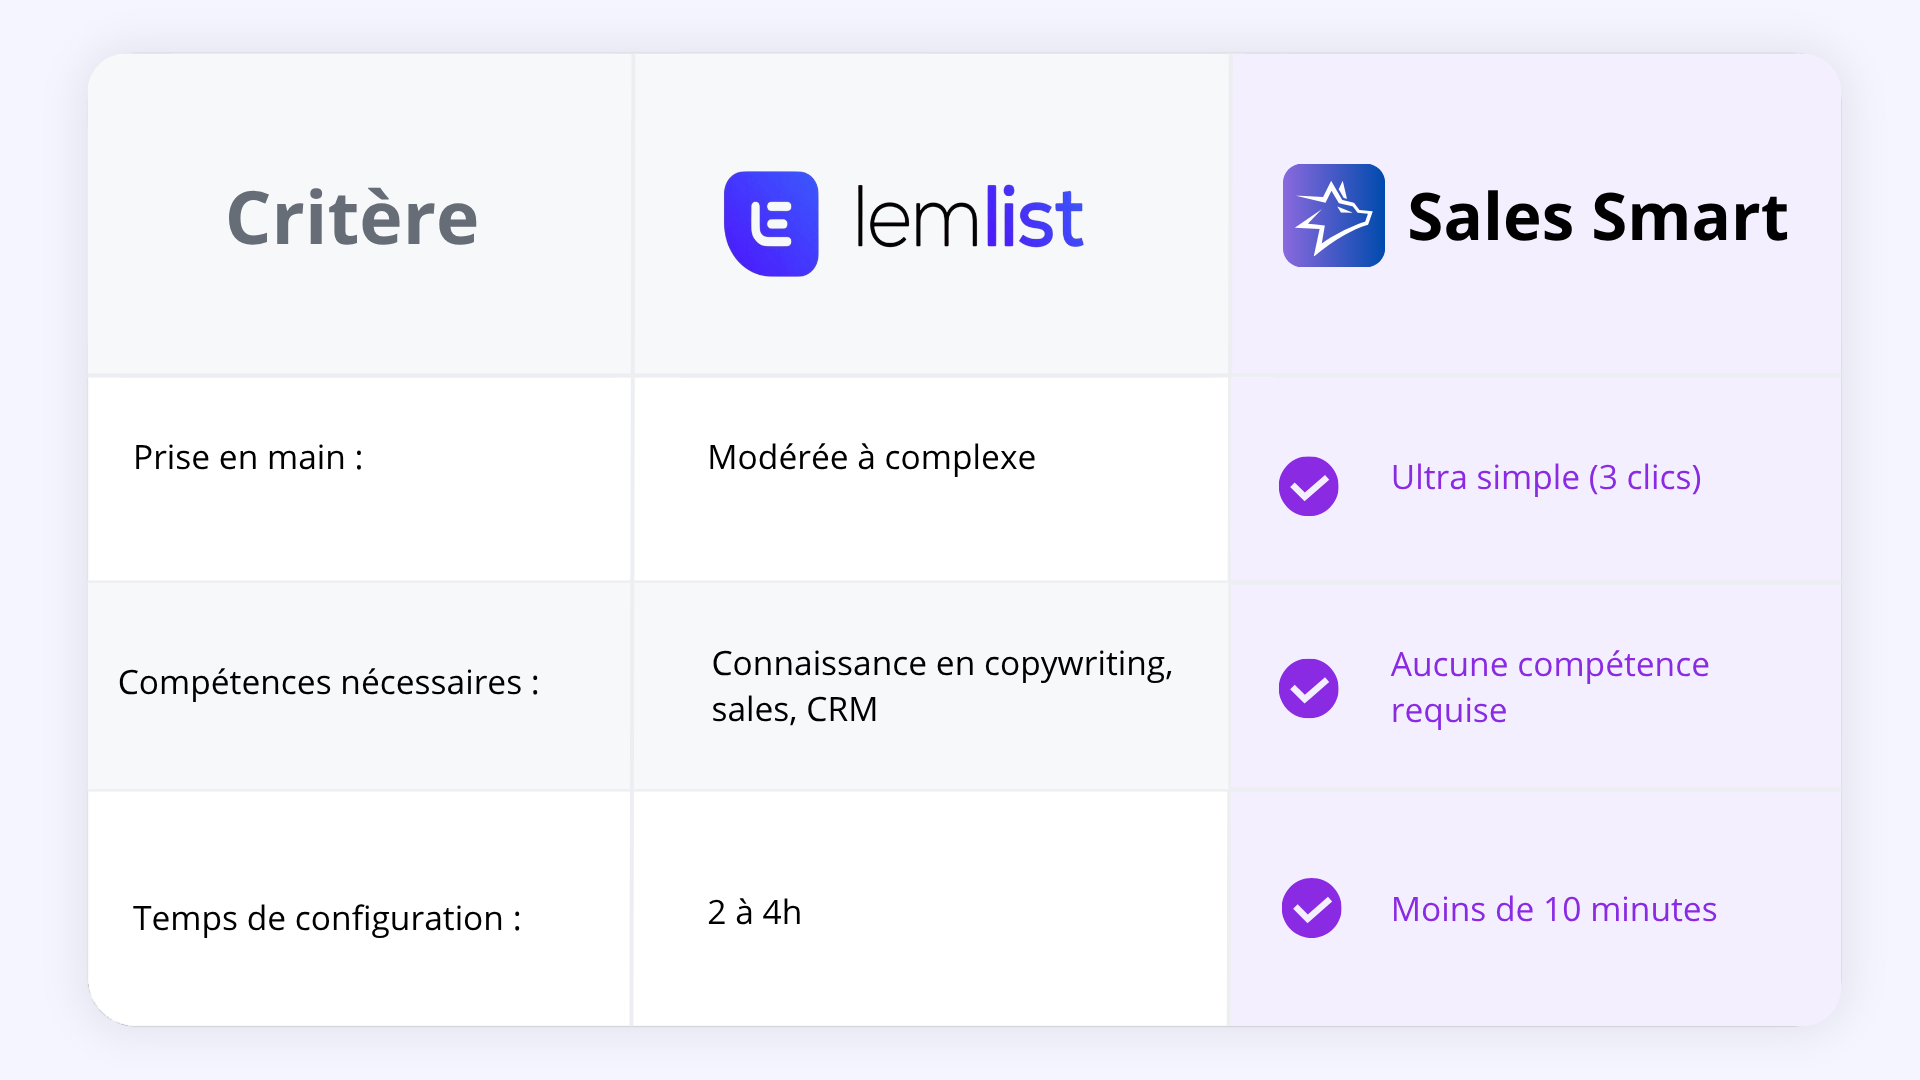Select the Prise en main row label

click(x=248, y=457)
